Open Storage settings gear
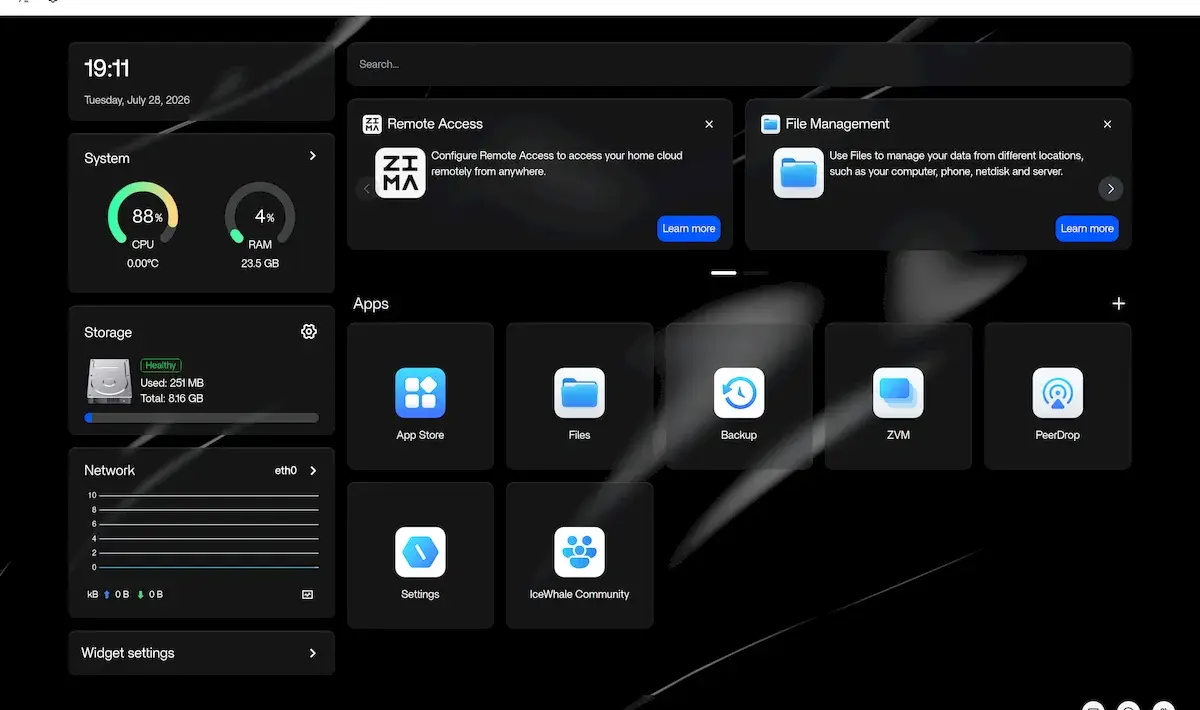1200x710 pixels. click(309, 332)
